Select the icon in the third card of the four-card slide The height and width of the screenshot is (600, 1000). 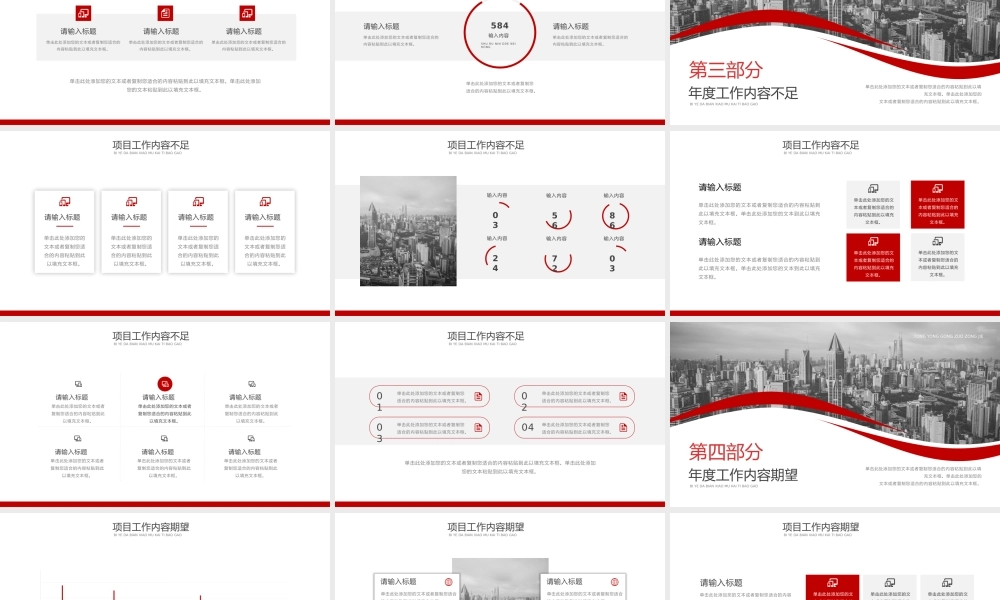pyautogui.click(x=198, y=201)
